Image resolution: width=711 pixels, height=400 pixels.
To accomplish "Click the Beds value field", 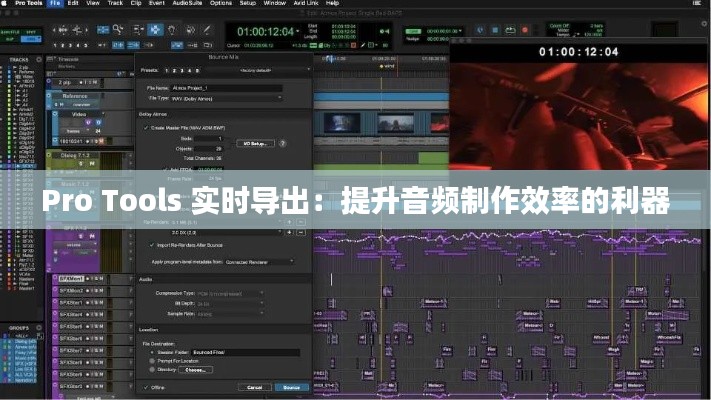I will coord(209,139).
